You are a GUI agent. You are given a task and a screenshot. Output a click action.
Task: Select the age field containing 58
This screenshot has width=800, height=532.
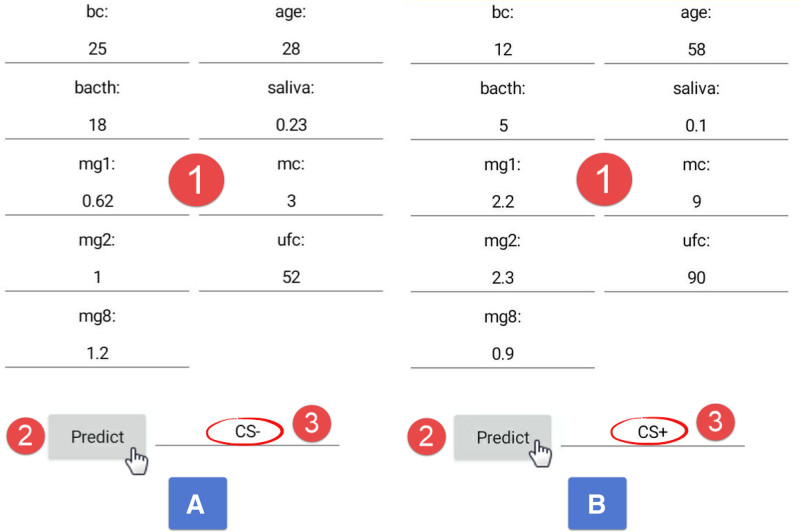696,49
